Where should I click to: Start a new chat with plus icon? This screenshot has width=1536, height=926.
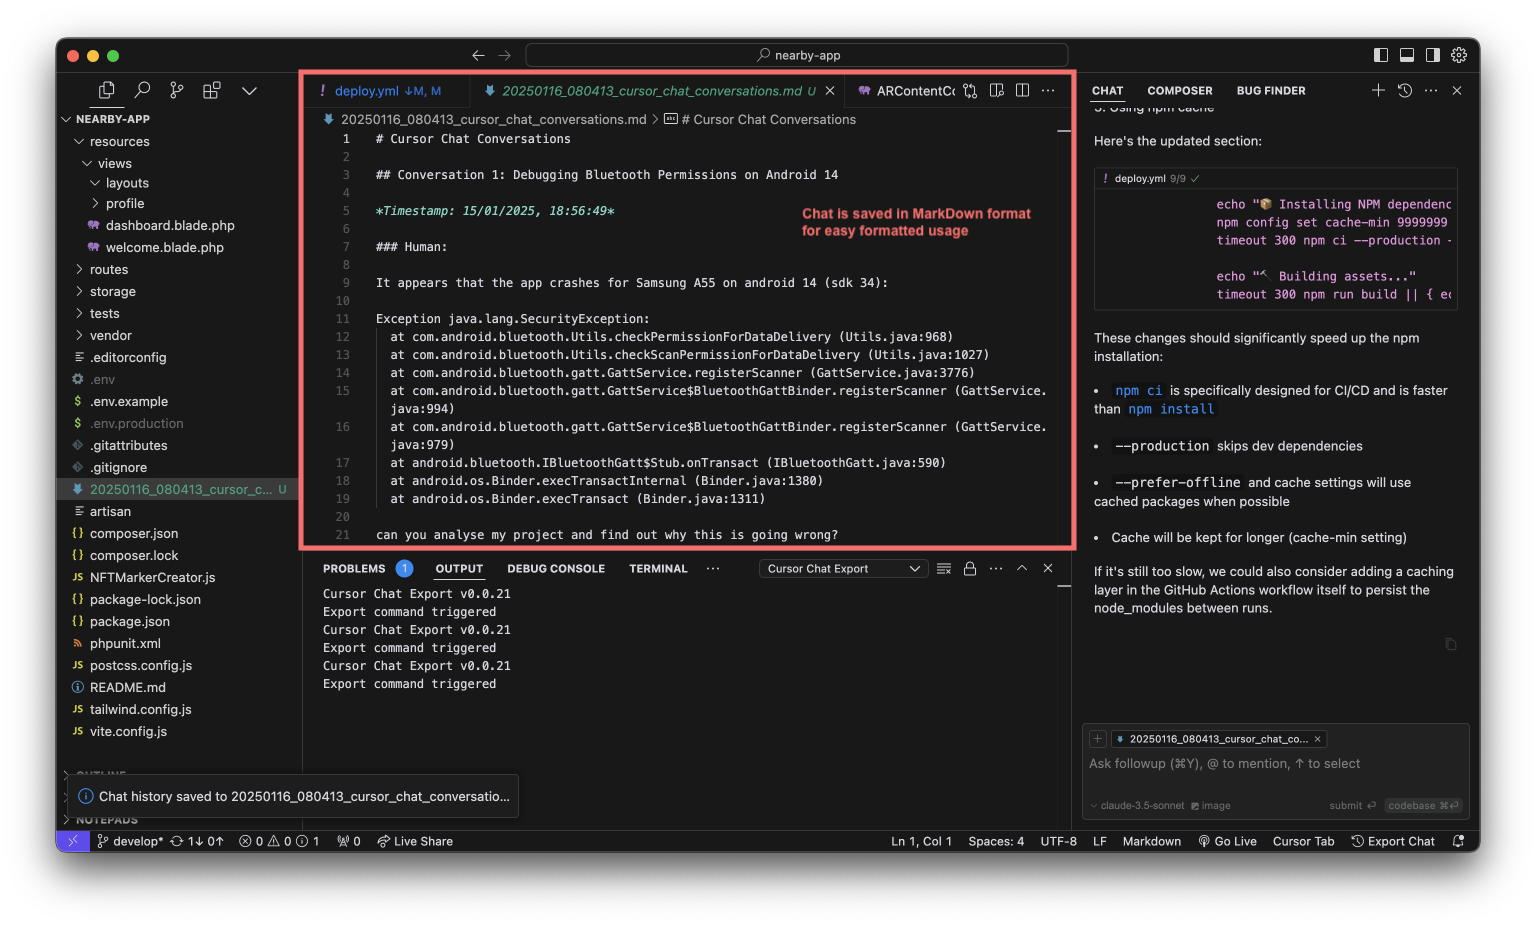pyautogui.click(x=1378, y=90)
